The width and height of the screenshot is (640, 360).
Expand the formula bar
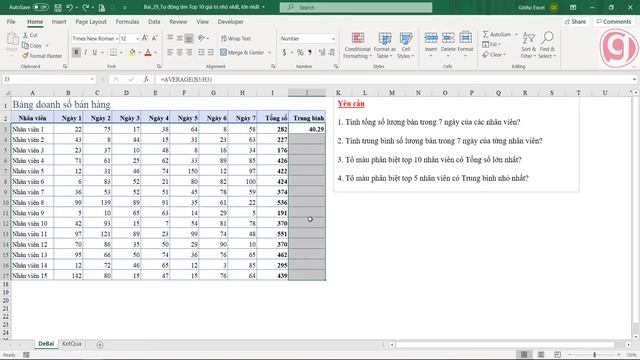click(634, 80)
